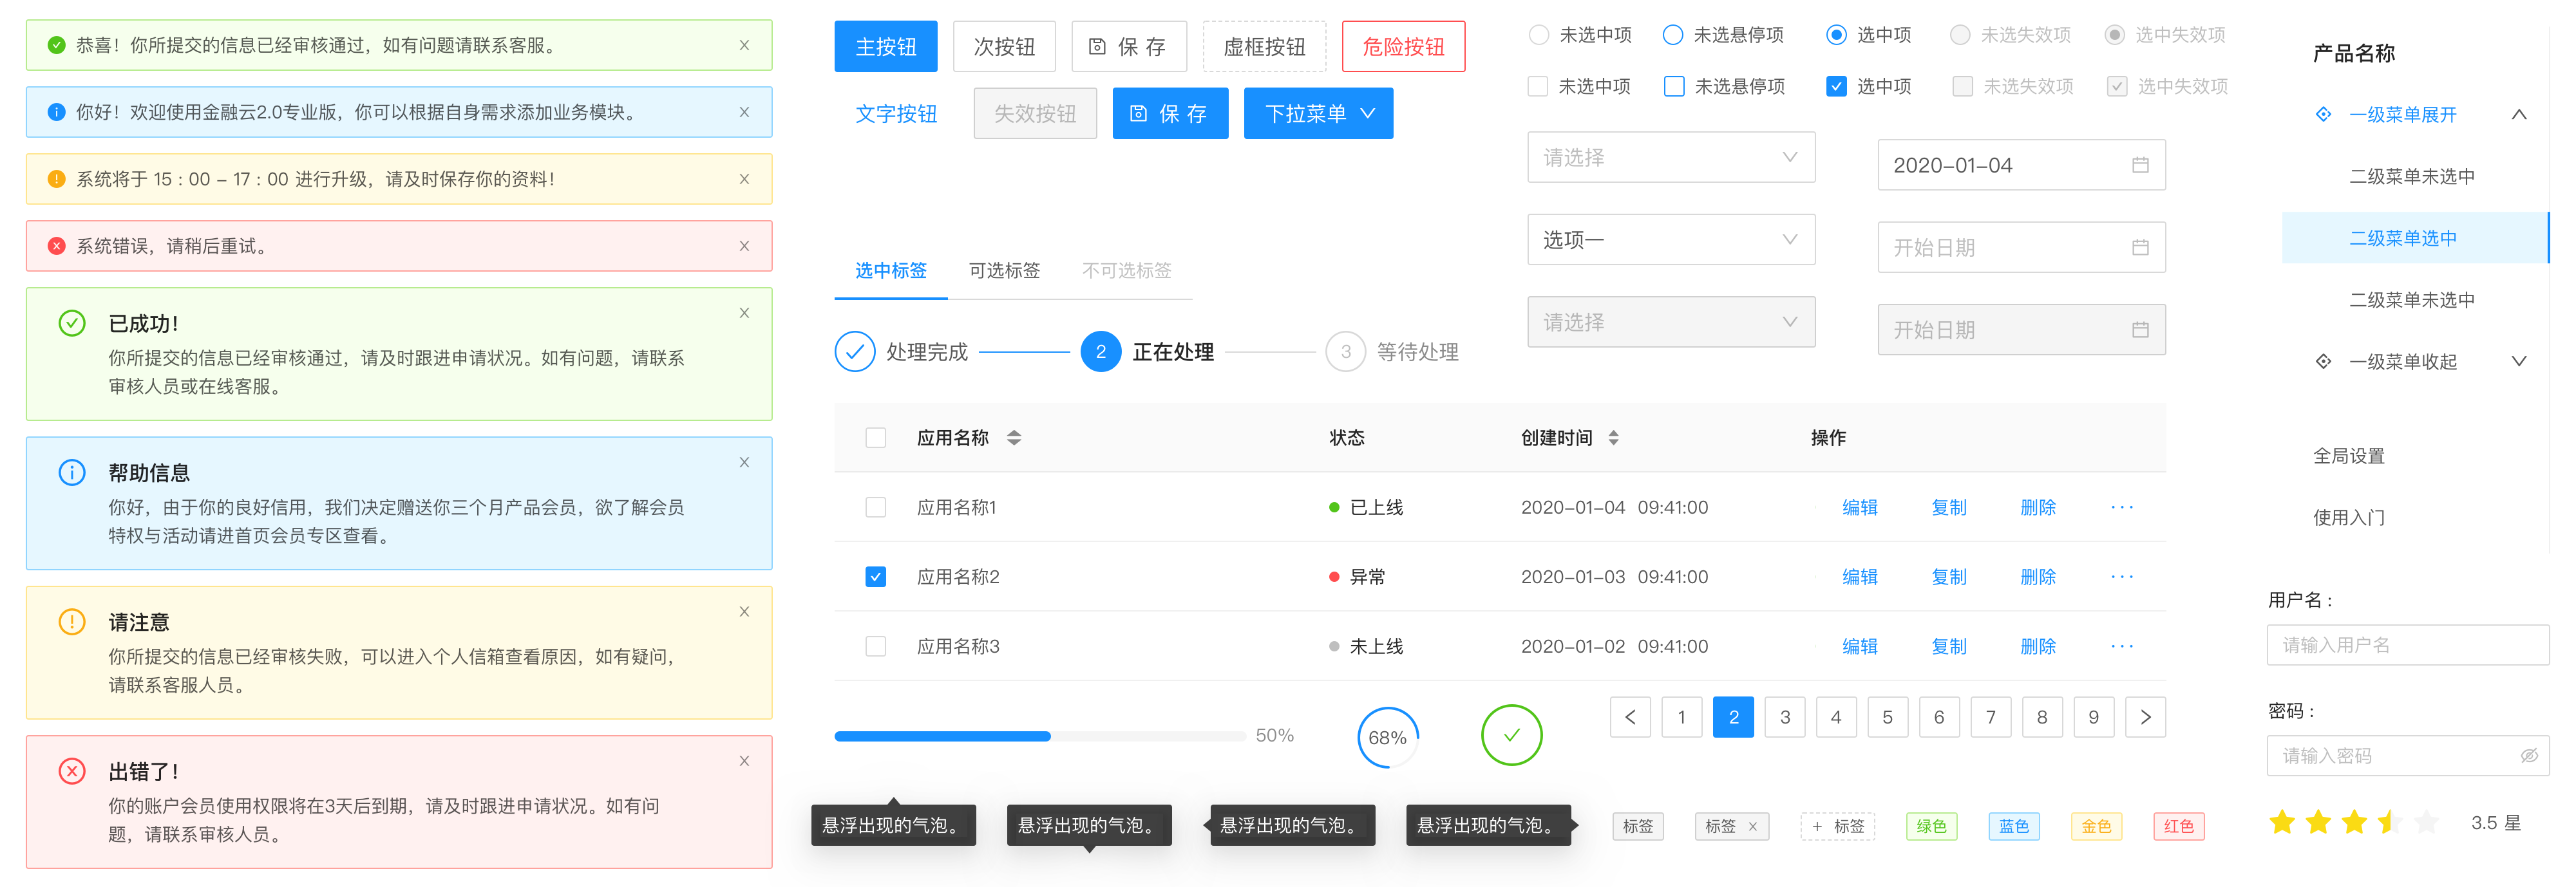Viewport: 2576px width, 887px height.
Task: Switch to the 可选标签 tab
Action: [1004, 270]
